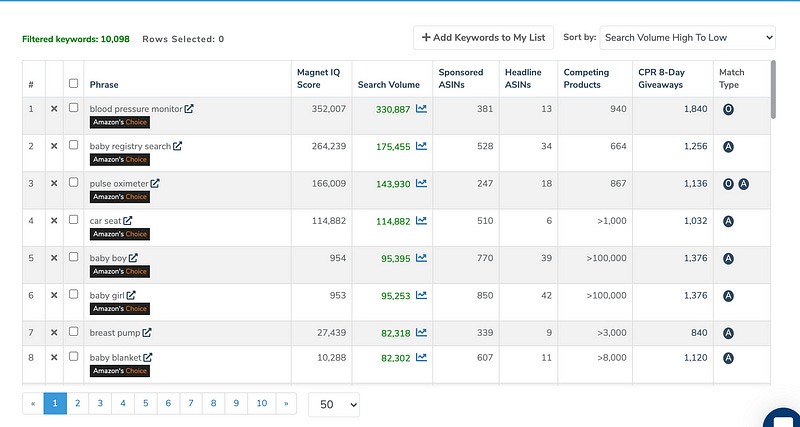800x427 pixels.
Task: Open the rows-per-page 50 dropdown
Action: pos(334,405)
